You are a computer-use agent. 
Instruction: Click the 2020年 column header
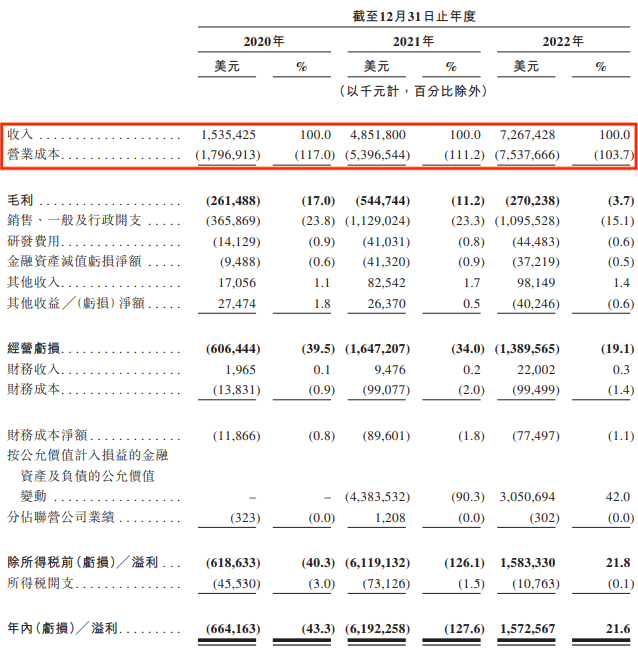(x=264, y=42)
